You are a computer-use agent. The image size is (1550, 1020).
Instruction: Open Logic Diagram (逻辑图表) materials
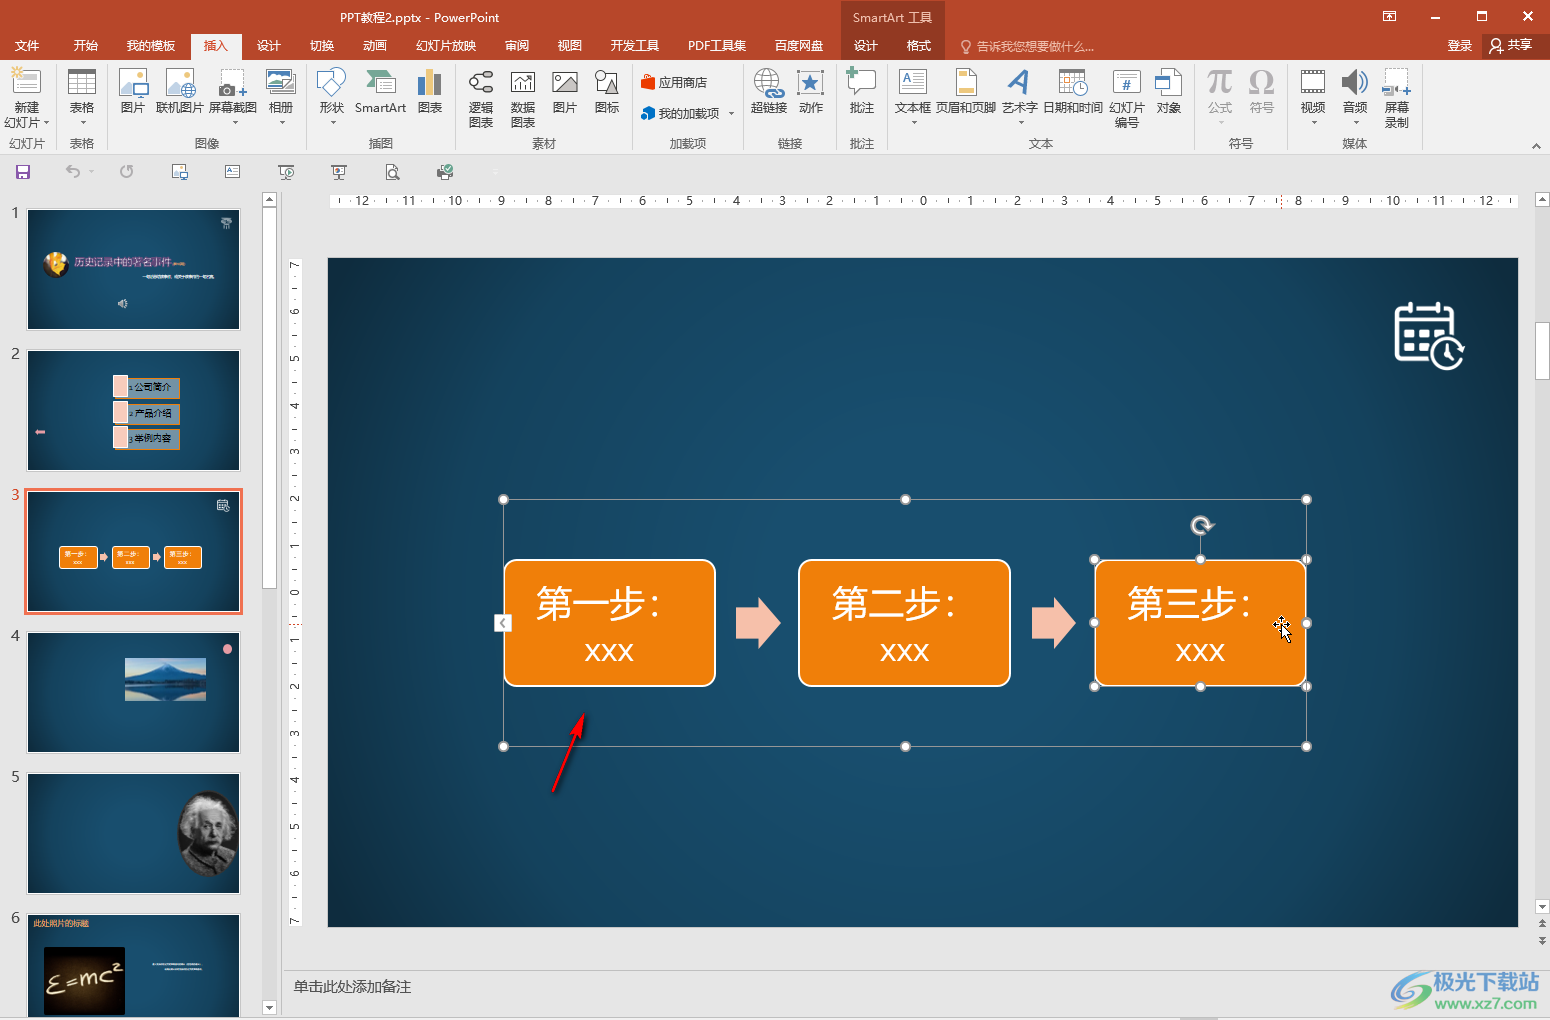(481, 98)
